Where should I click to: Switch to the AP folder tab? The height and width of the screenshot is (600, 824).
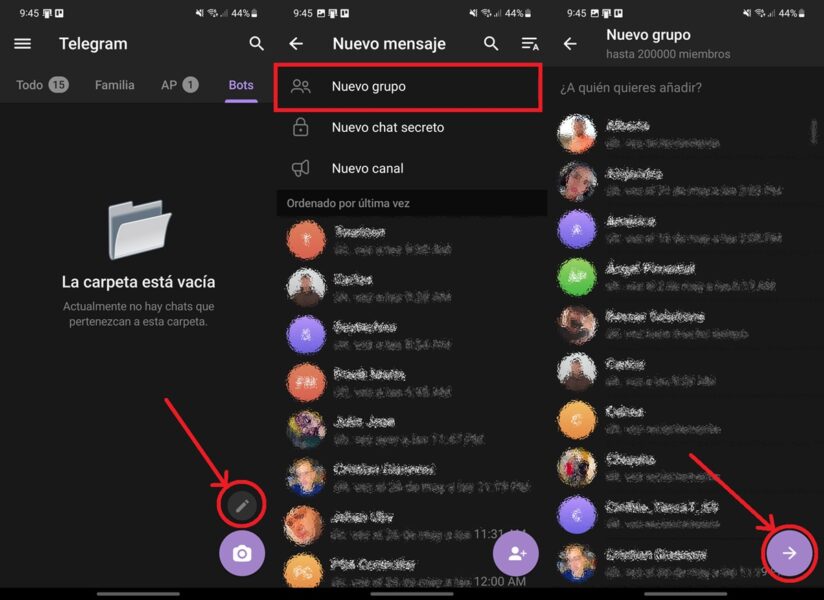point(180,85)
